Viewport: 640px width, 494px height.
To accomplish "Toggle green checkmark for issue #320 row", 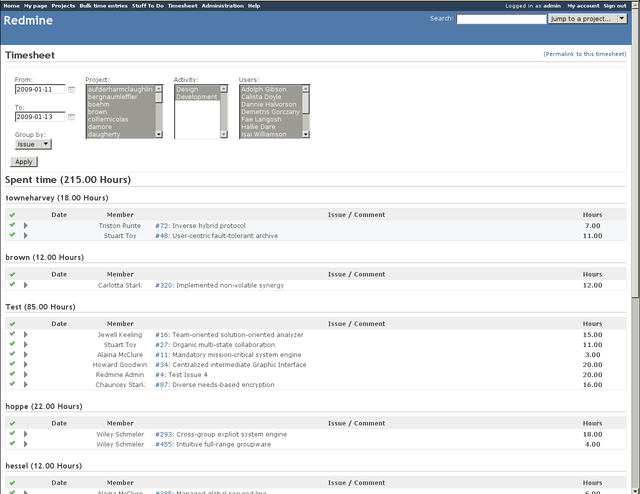I will [x=12, y=284].
